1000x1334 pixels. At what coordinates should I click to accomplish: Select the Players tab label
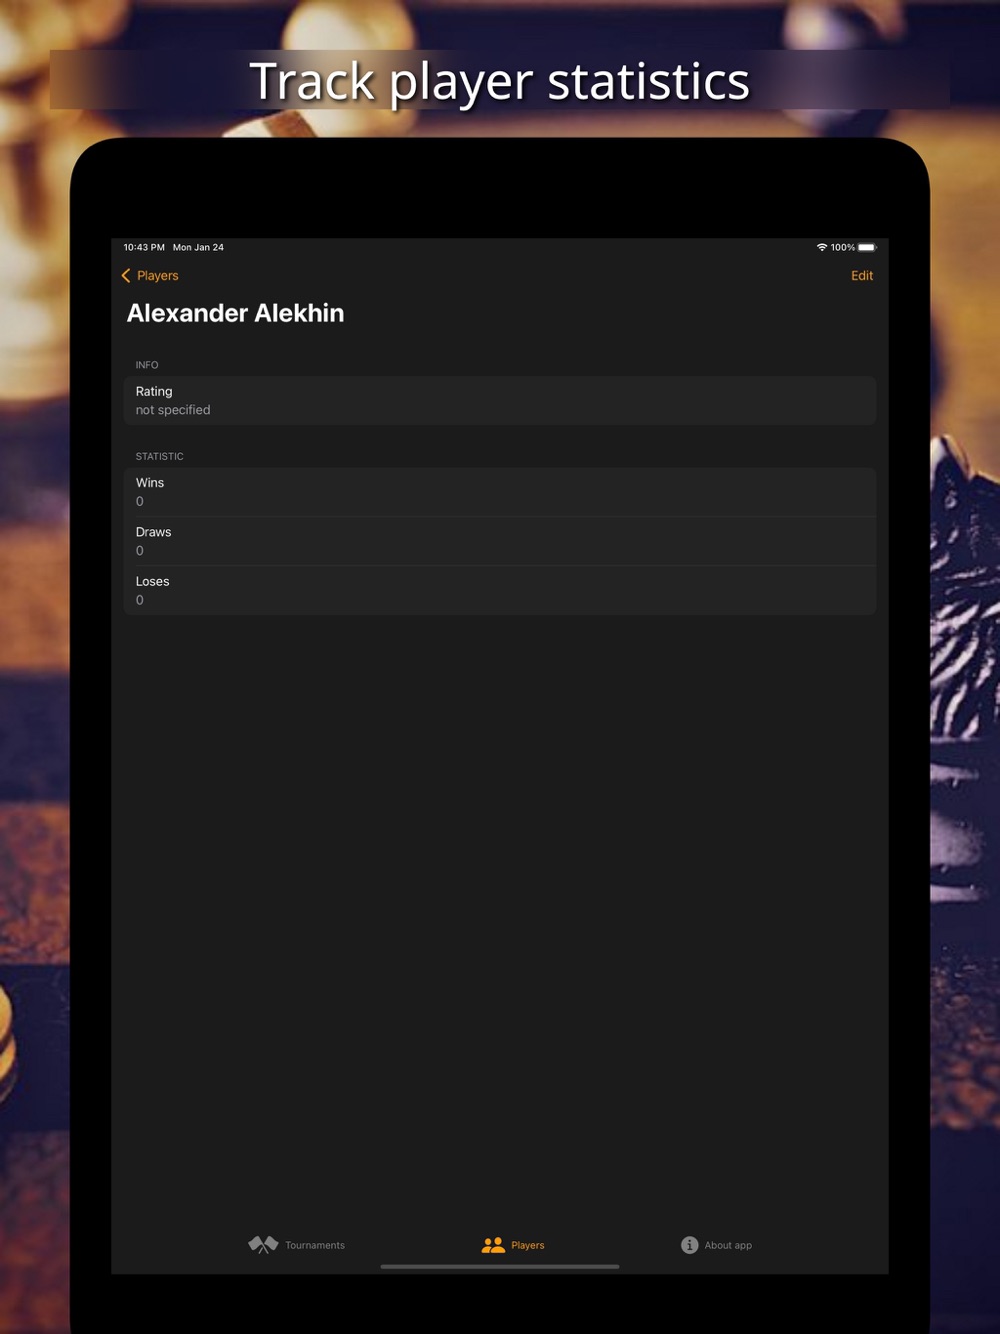[x=528, y=1245]
